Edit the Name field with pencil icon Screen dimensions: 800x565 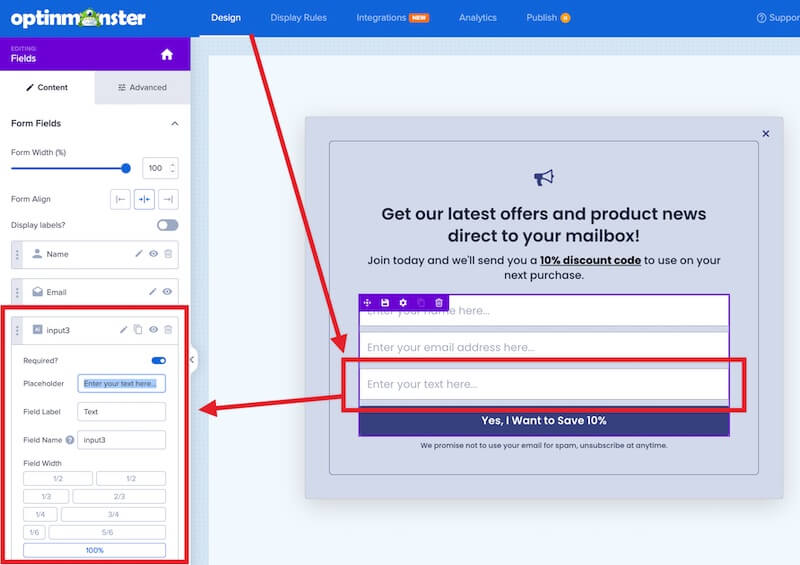point(139,254)
